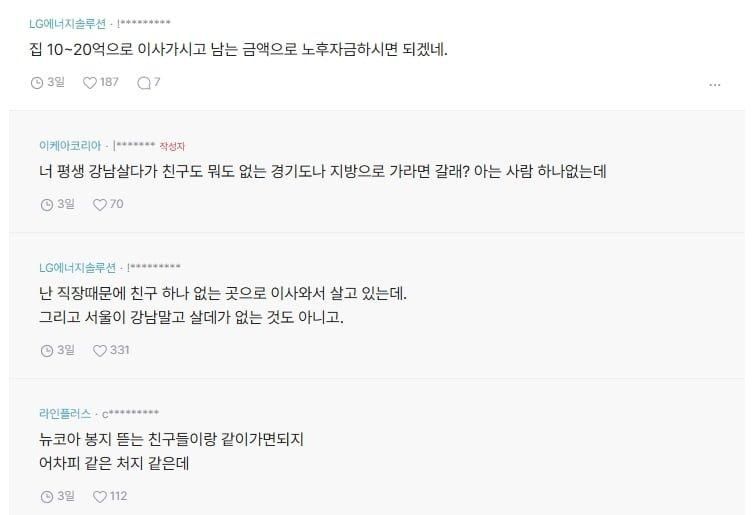Click the reply text starting with 뉴코아 봉지
The width and height of the screenshot is (752, 515).
point(171,451)
